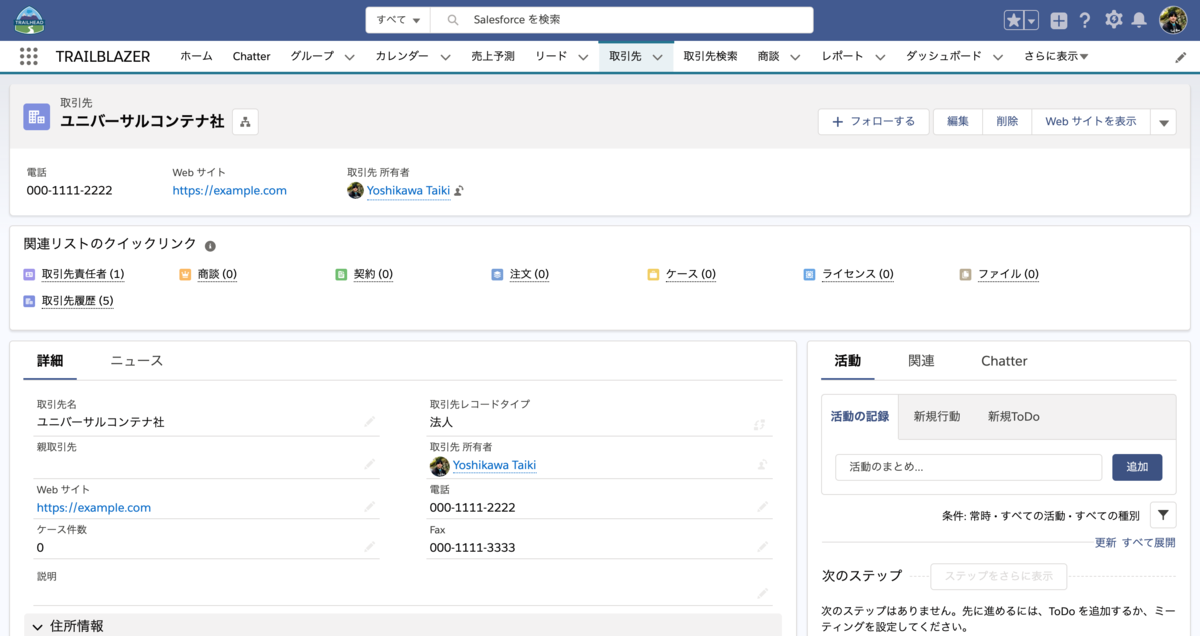Edit the Fax field pencil icon
Viewport: 1200px width, 636px height.
(763, 547)
